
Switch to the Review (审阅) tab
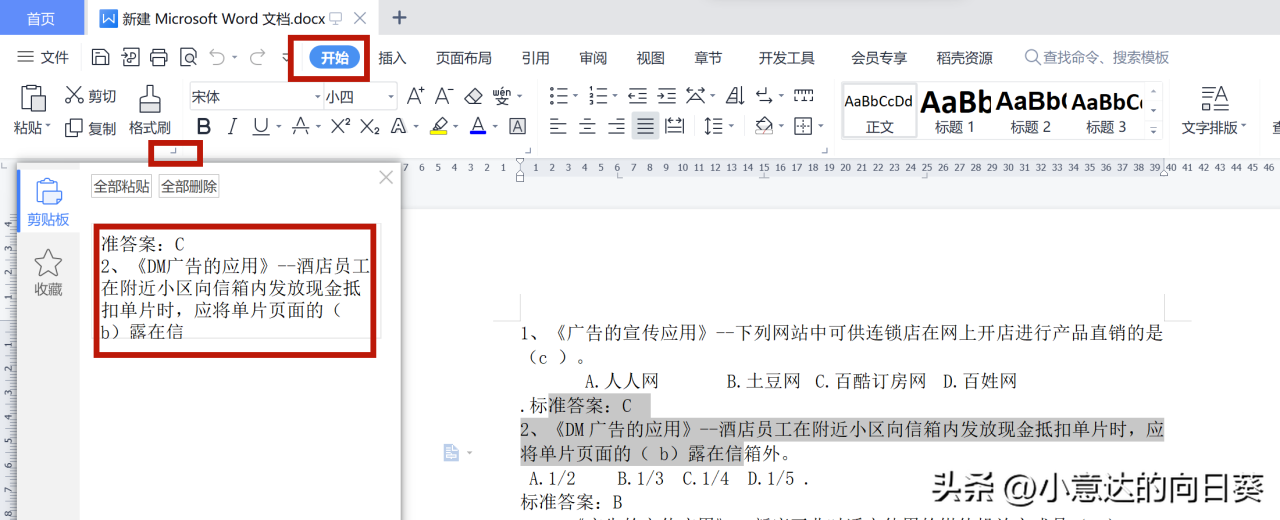click(x=593, y=58)
